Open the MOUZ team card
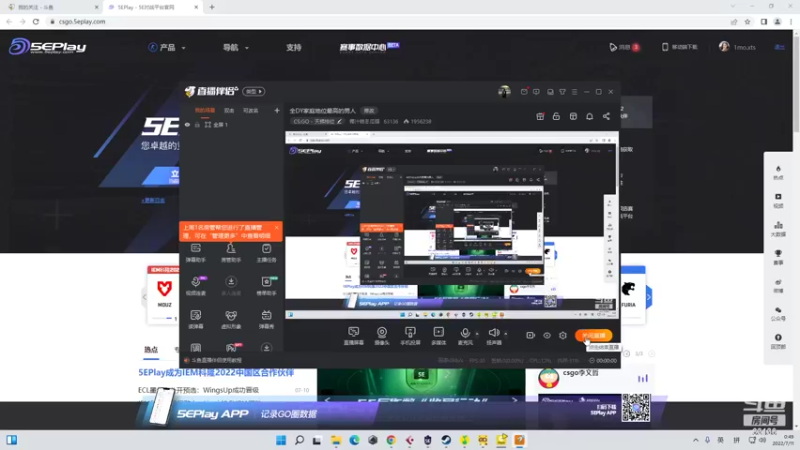 click(164, 294)
